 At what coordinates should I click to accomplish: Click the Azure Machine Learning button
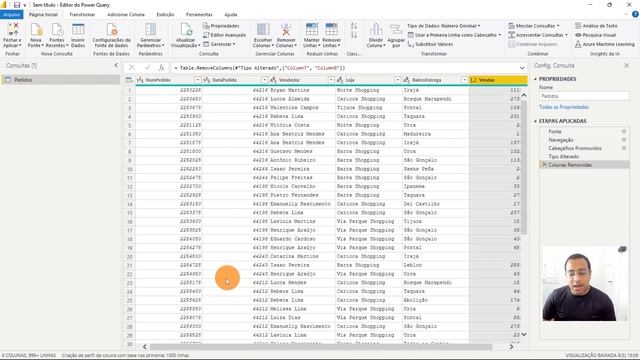coord(604,44)
